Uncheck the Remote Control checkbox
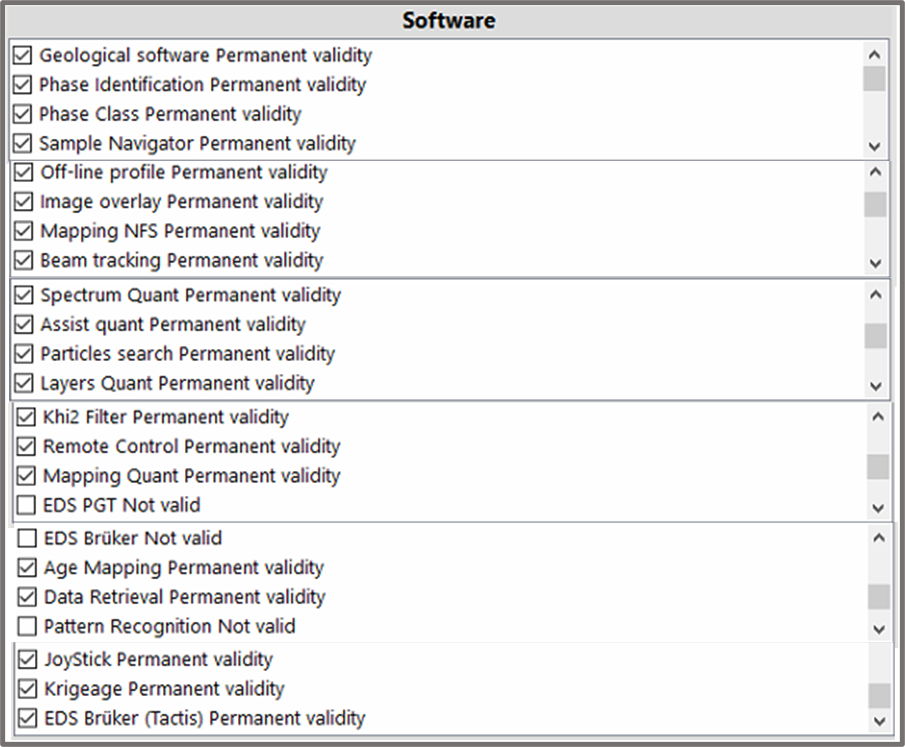905x747 pixels. tap(27, 446)
